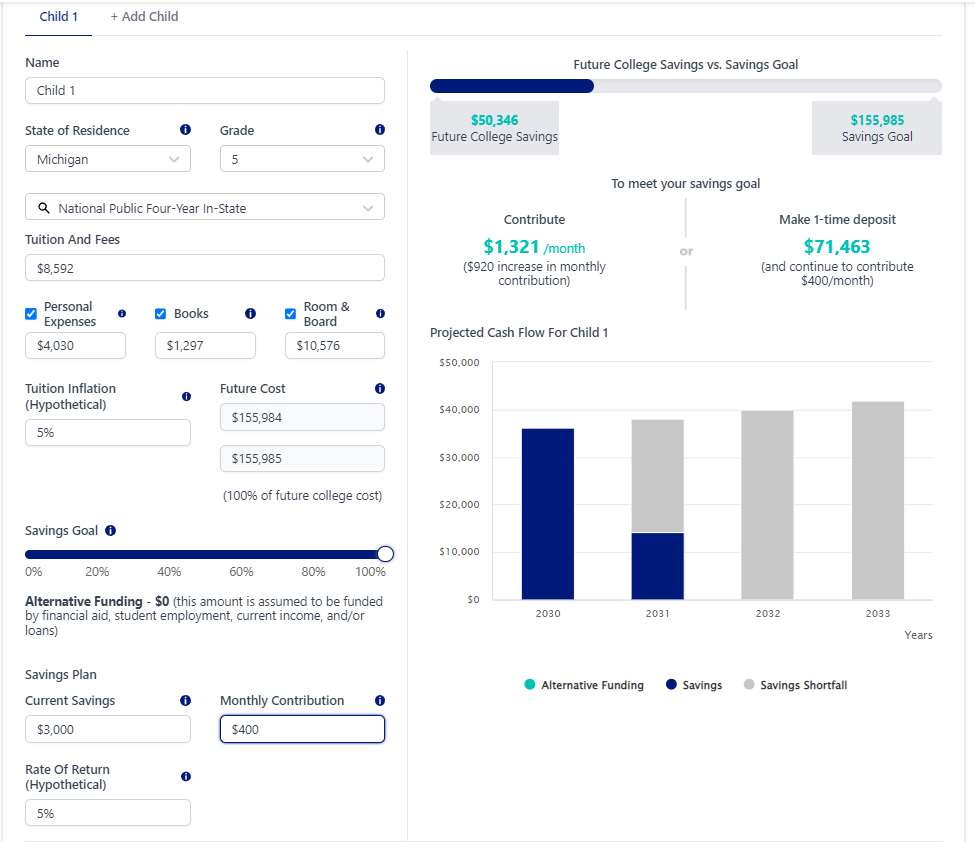975x842 pixels.
Task: Open the Future Cost info icon
Action: click(380, 389)
